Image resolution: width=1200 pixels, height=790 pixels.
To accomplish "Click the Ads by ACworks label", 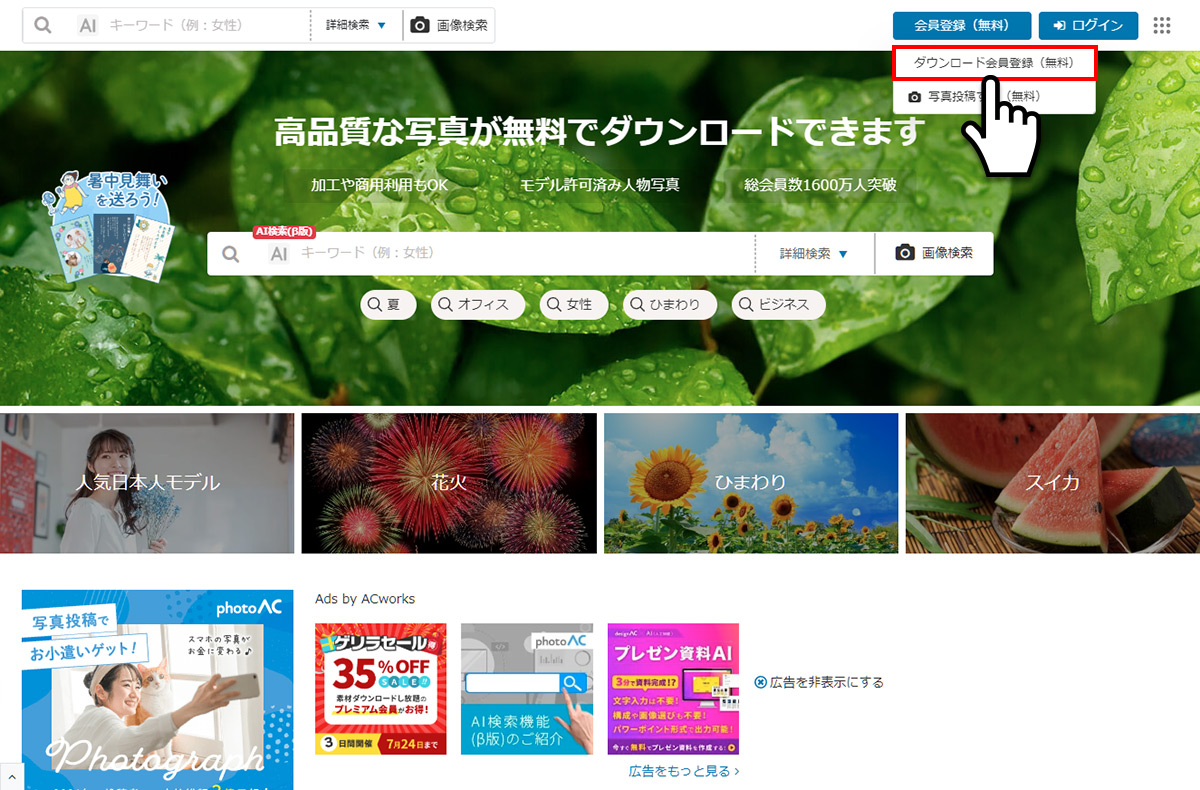I will tap(365, 599).
